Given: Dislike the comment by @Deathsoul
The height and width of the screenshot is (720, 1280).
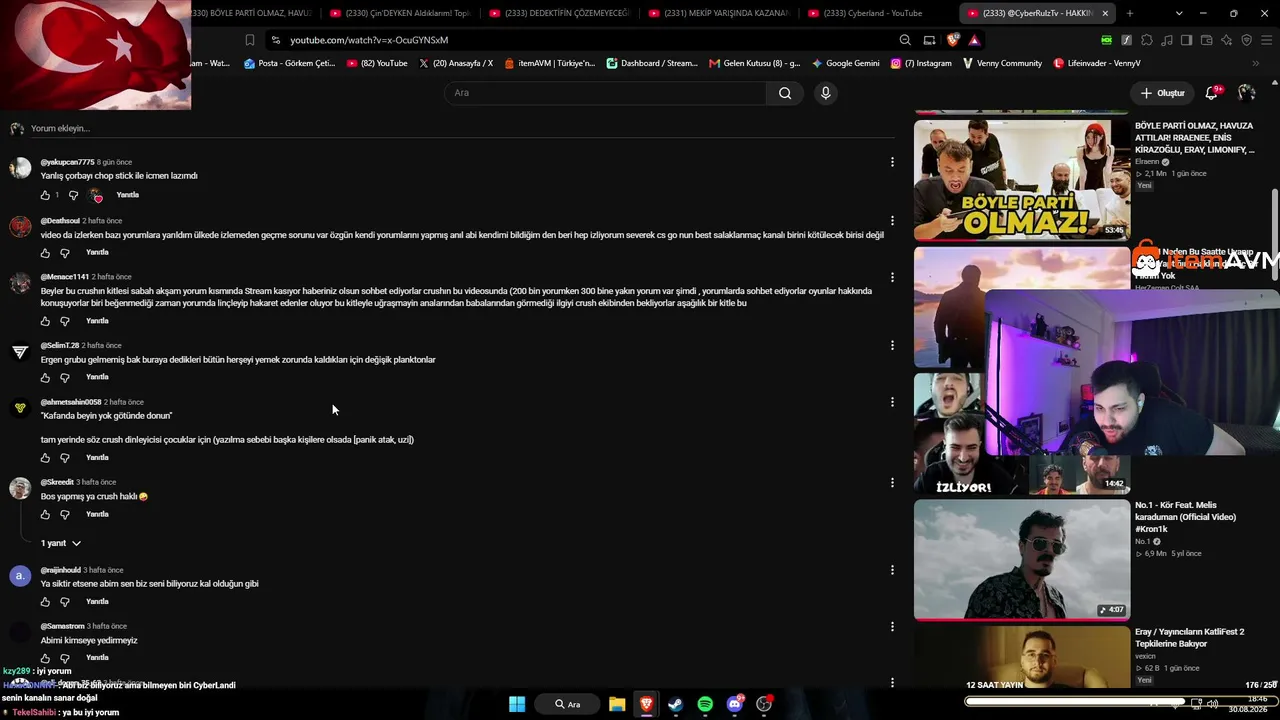Looking at the screenshot, I should (x=65, y=253).
